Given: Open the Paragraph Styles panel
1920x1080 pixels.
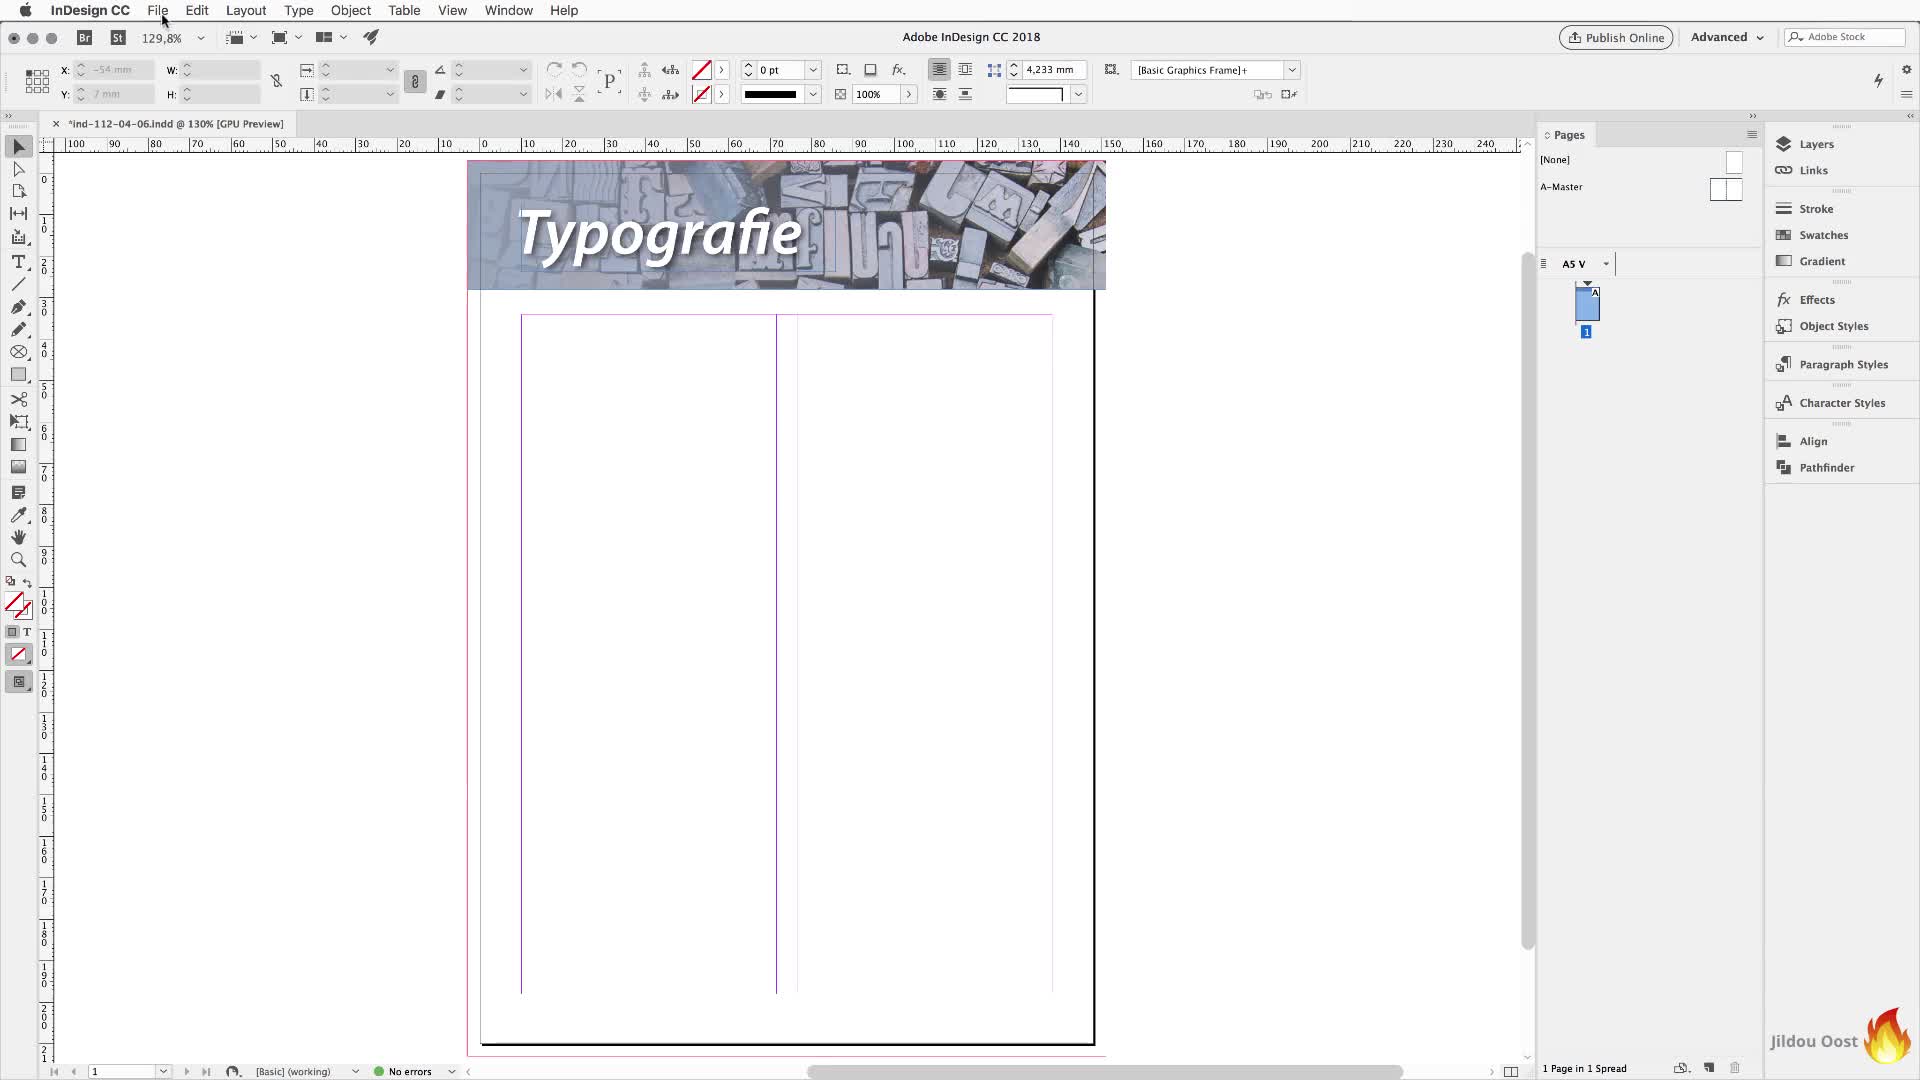Looking at the screenshot, I should (x=1843, y=364).
